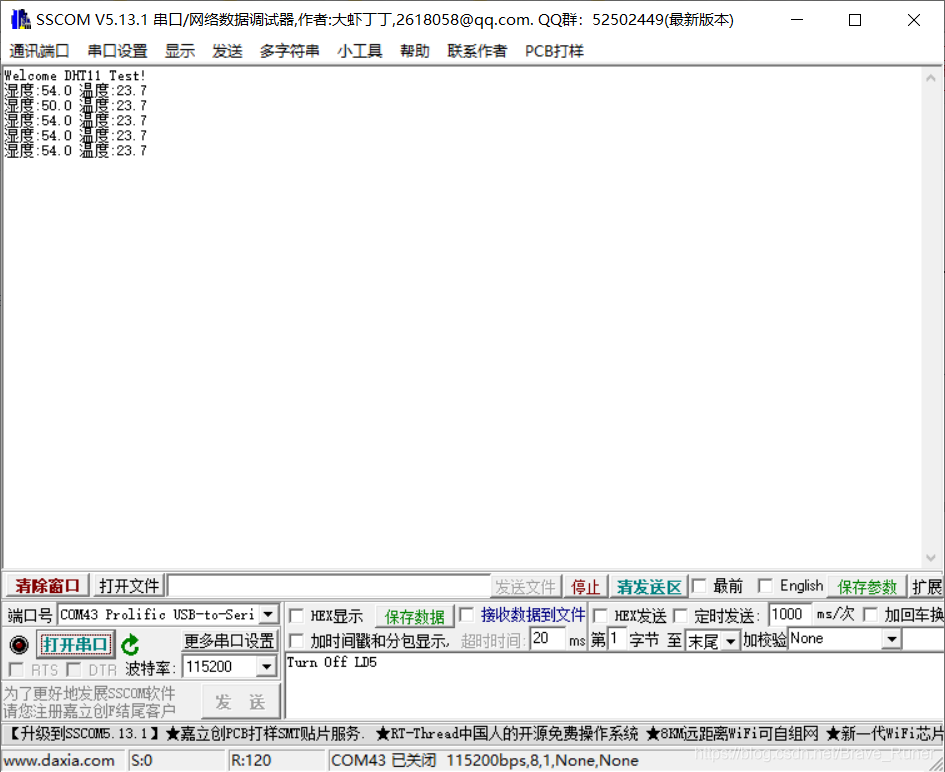
Task: Click the COM43 已关闭 status text
Action: click(x=383, y=761)
